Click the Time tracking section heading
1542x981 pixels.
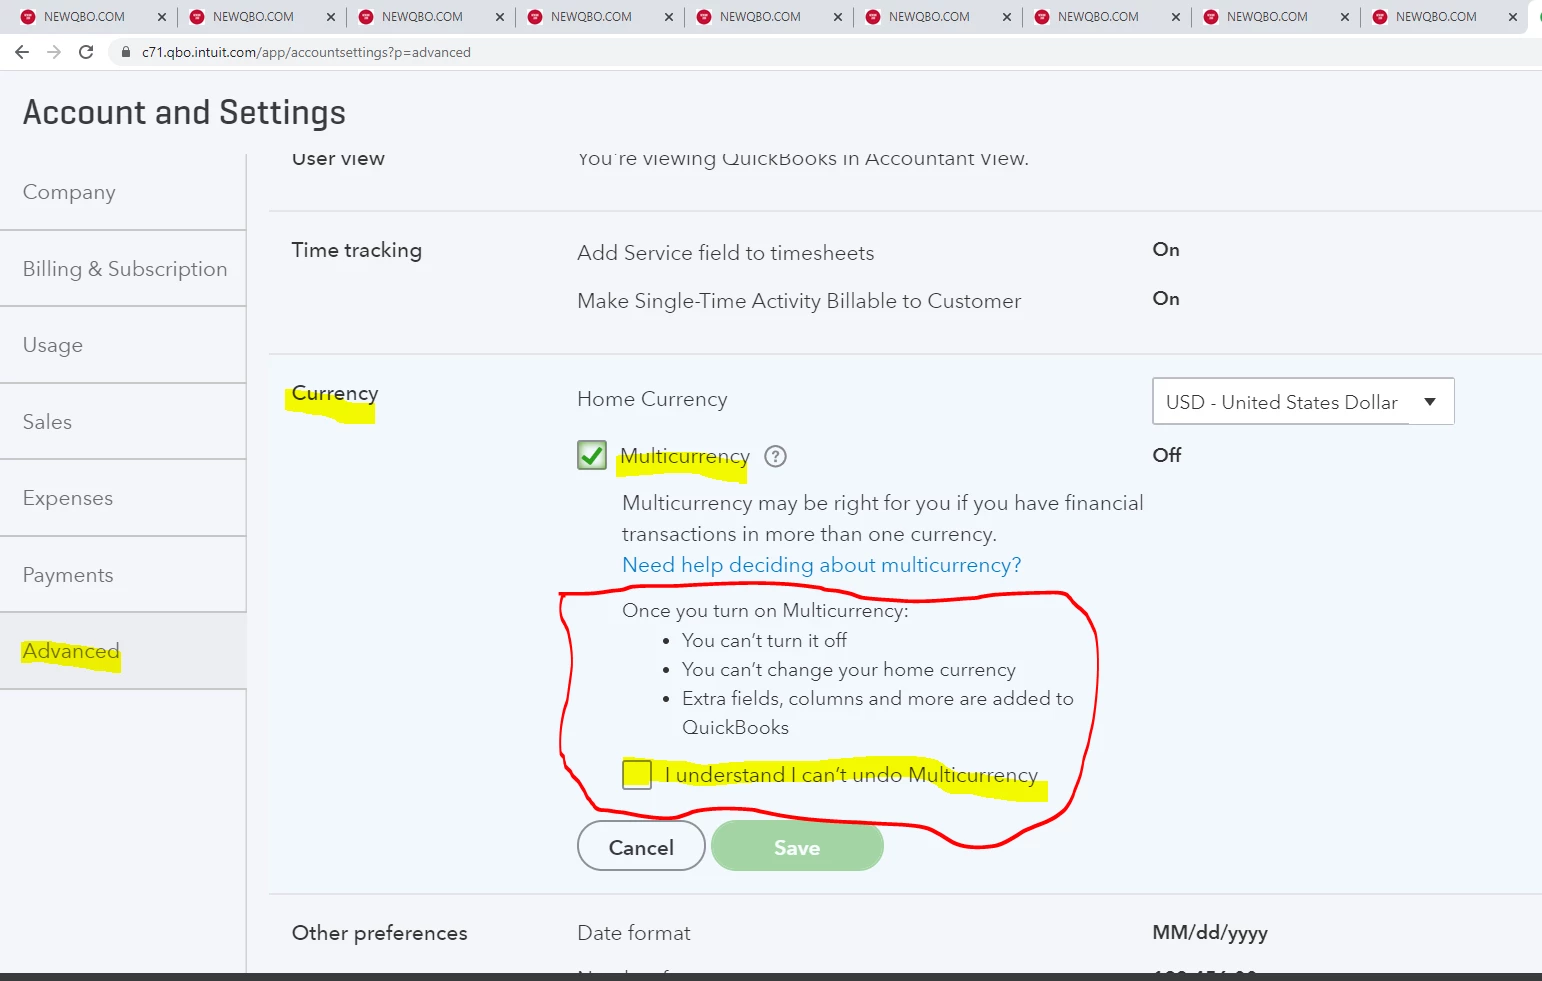pos(356,250)
